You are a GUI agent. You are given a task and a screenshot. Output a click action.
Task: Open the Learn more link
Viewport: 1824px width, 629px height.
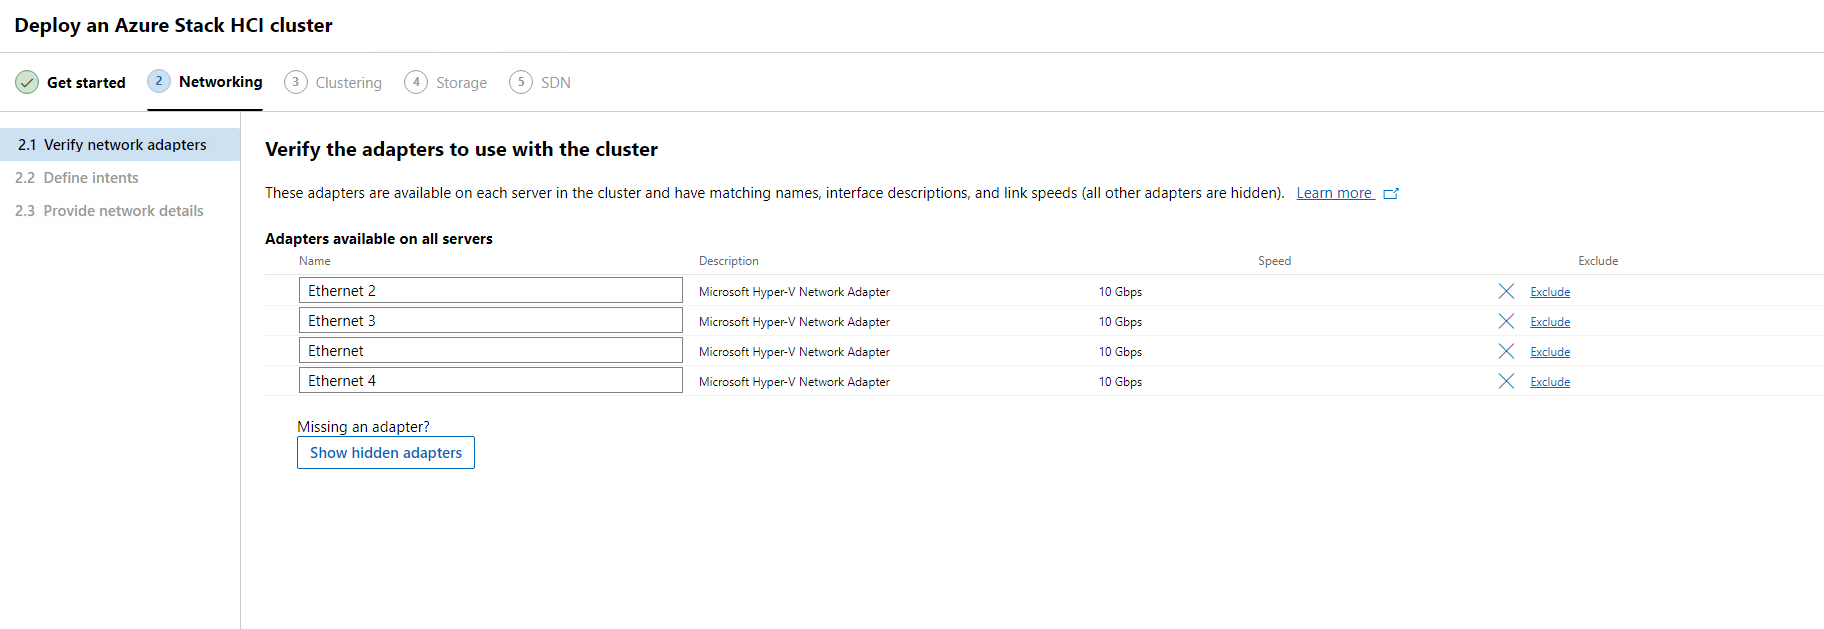point(1334,193)
